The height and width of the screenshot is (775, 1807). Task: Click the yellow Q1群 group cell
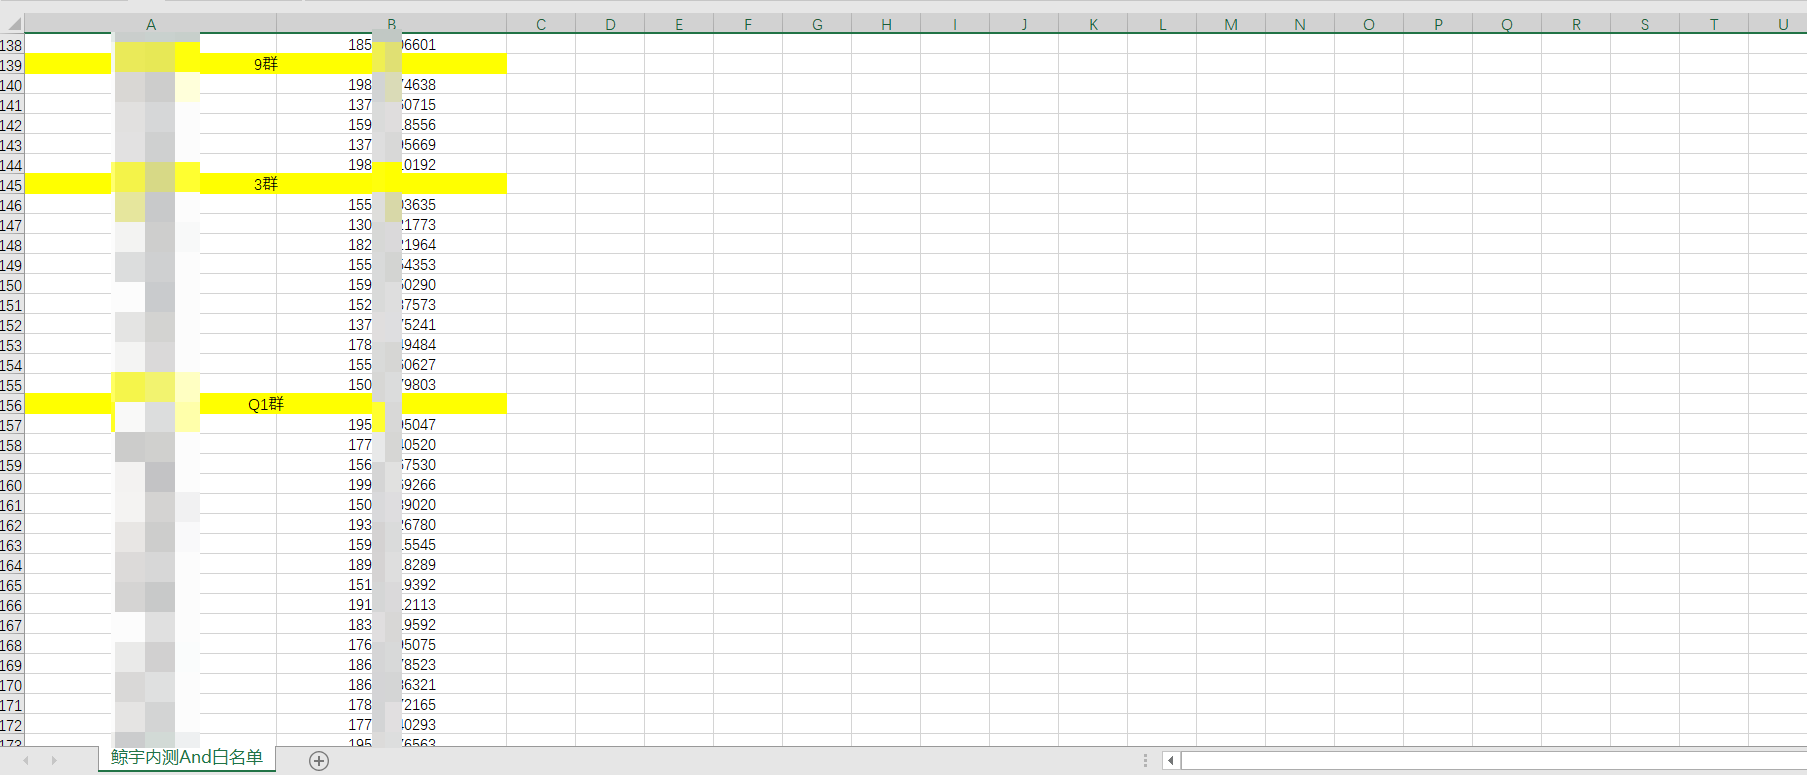(265, 404)
